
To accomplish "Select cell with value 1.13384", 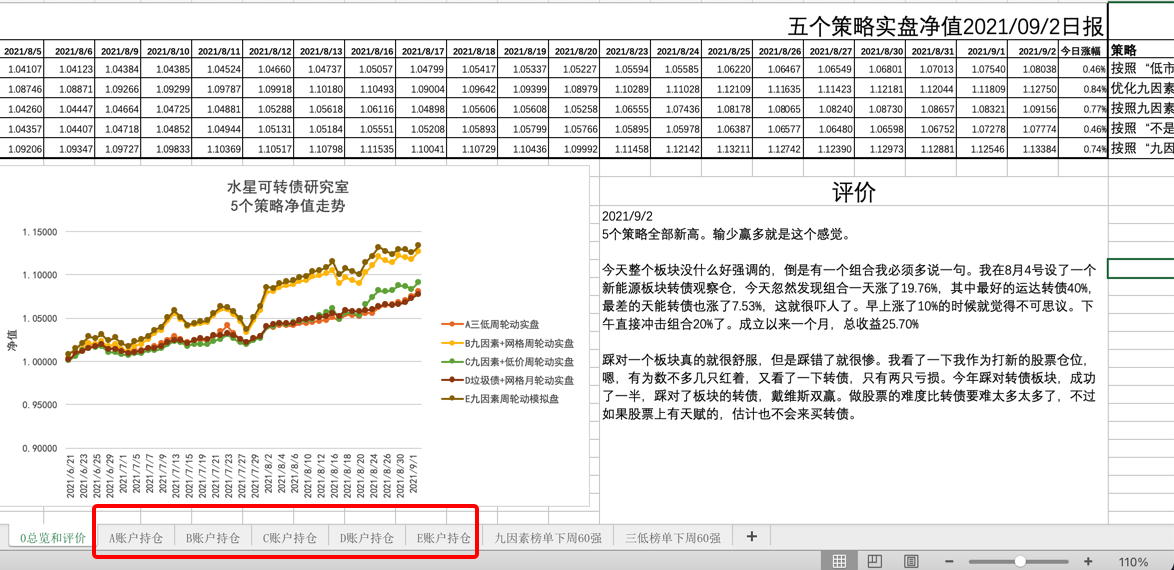I will 1034,148.
